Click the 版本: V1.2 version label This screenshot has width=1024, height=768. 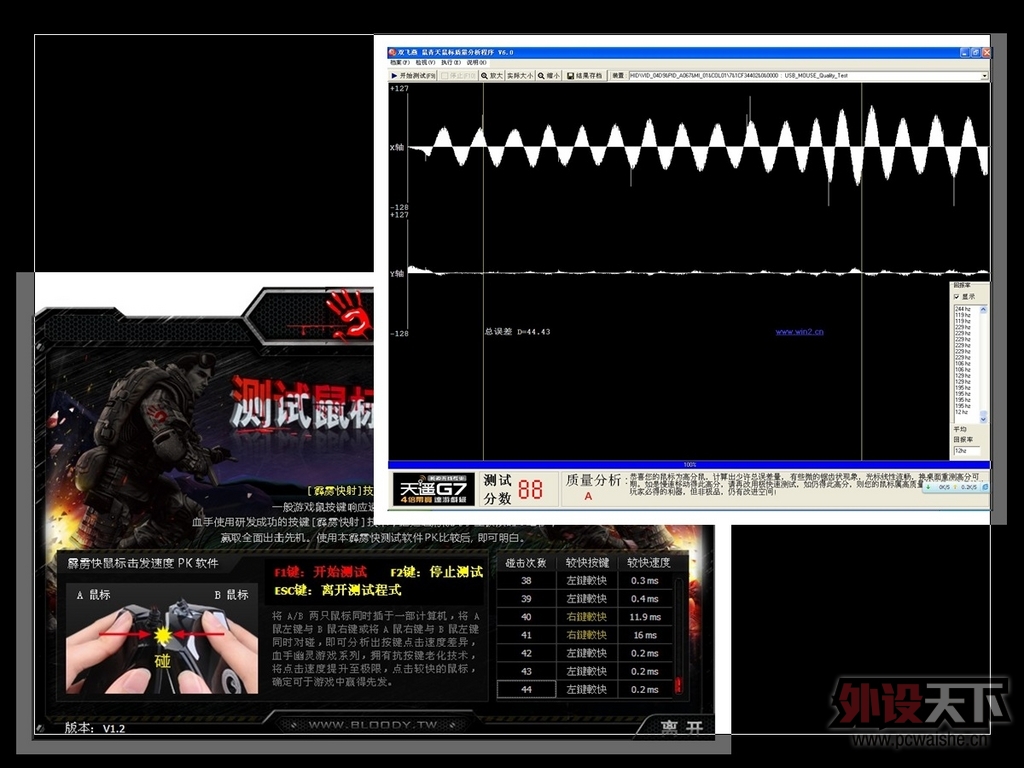pyautogui.click(x=95, y=728)
